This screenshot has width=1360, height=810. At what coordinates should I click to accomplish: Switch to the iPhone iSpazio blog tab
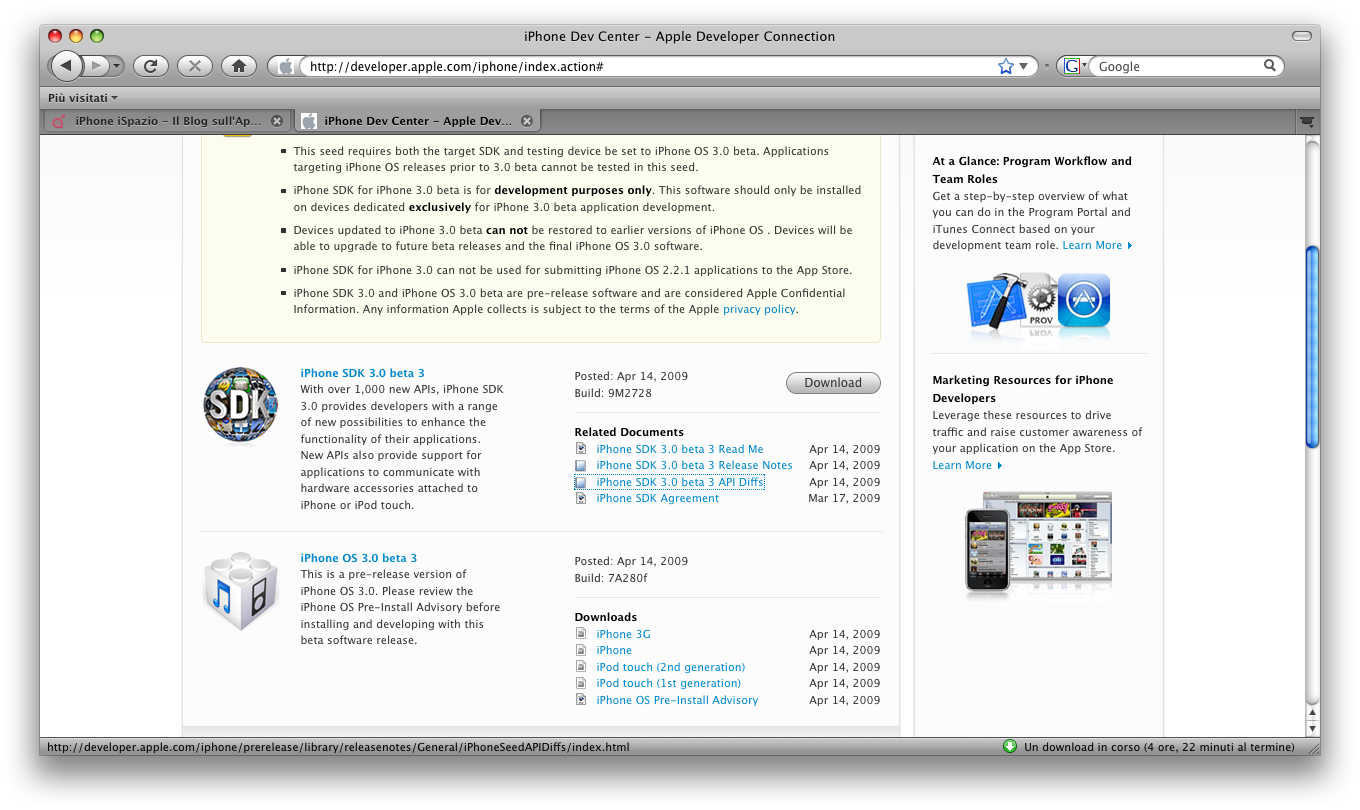168,121
